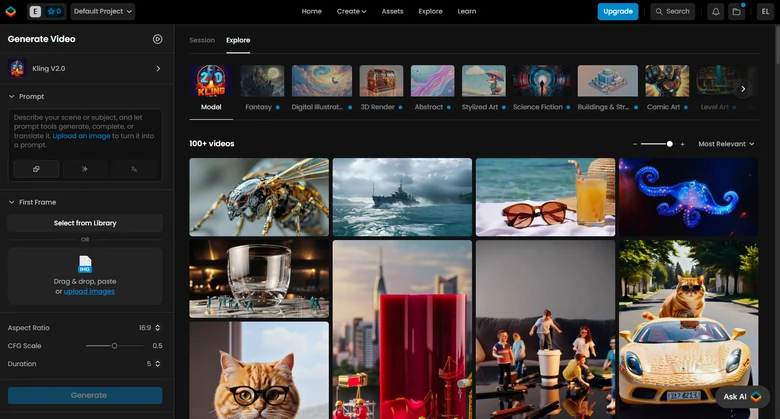Open the miniature people with cup video
The height and width of the screenshot is (419, 780).
point(545,329)
